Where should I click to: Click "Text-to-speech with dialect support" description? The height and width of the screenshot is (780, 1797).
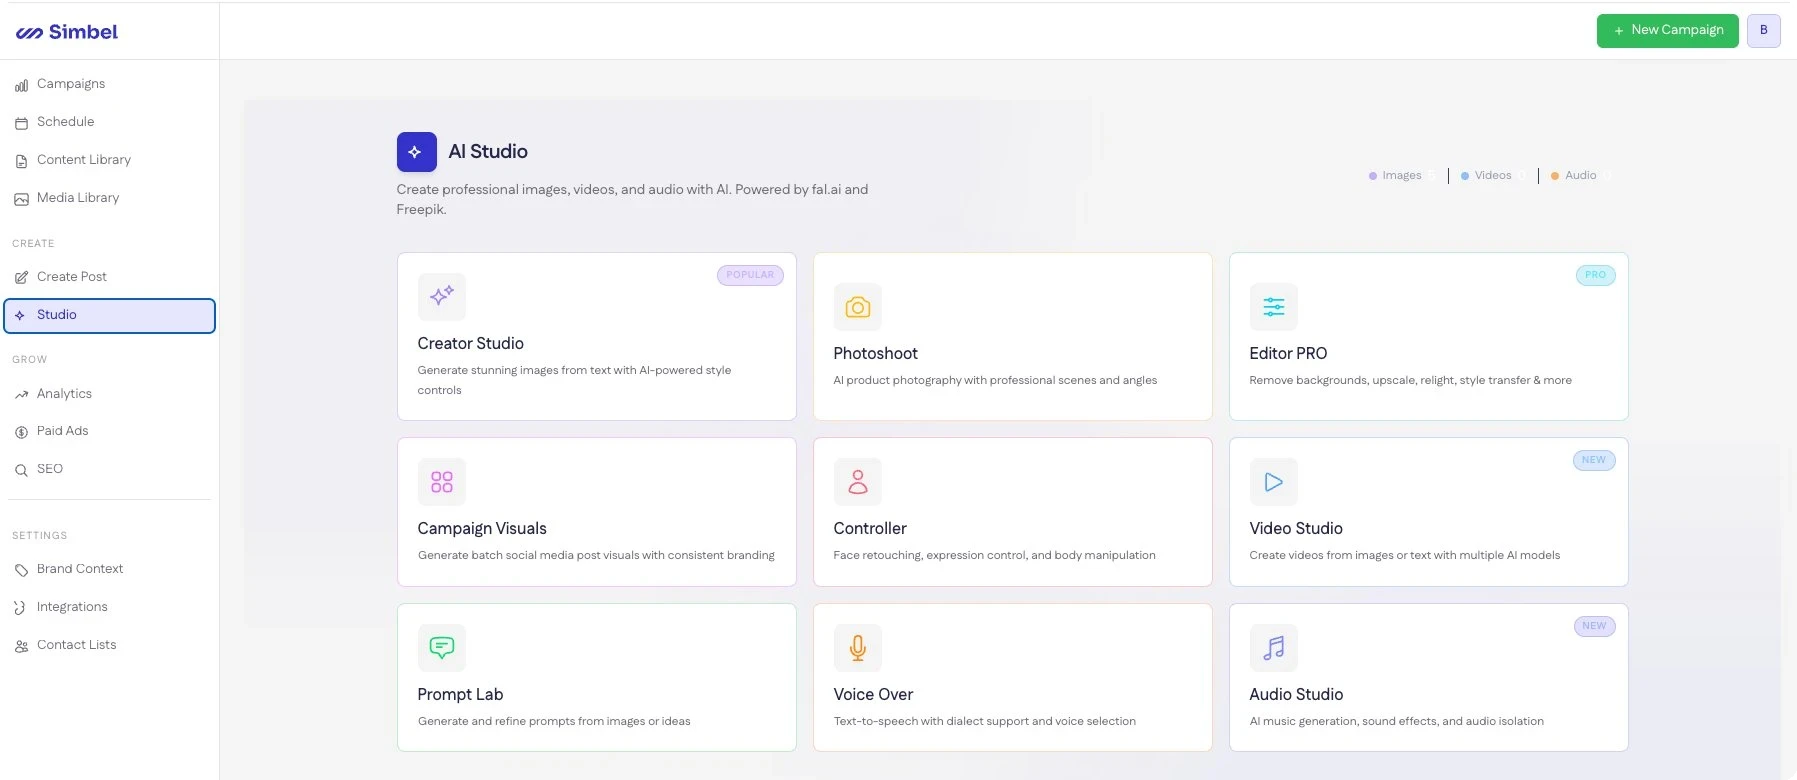984,721
